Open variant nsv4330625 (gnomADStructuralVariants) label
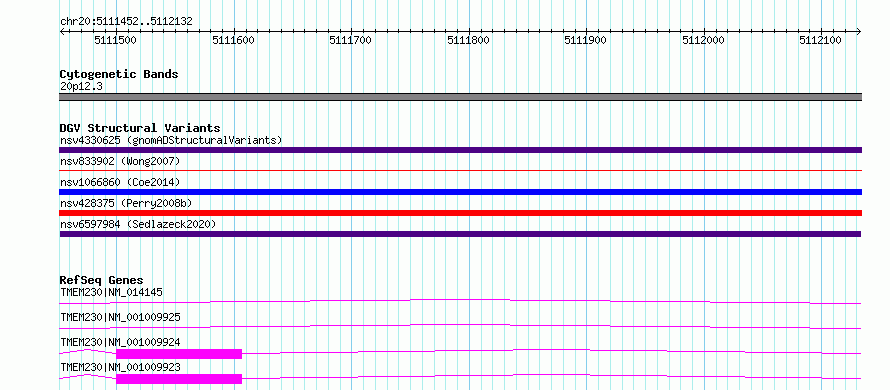This screenshot has height=390, width=890. [171, 140]
